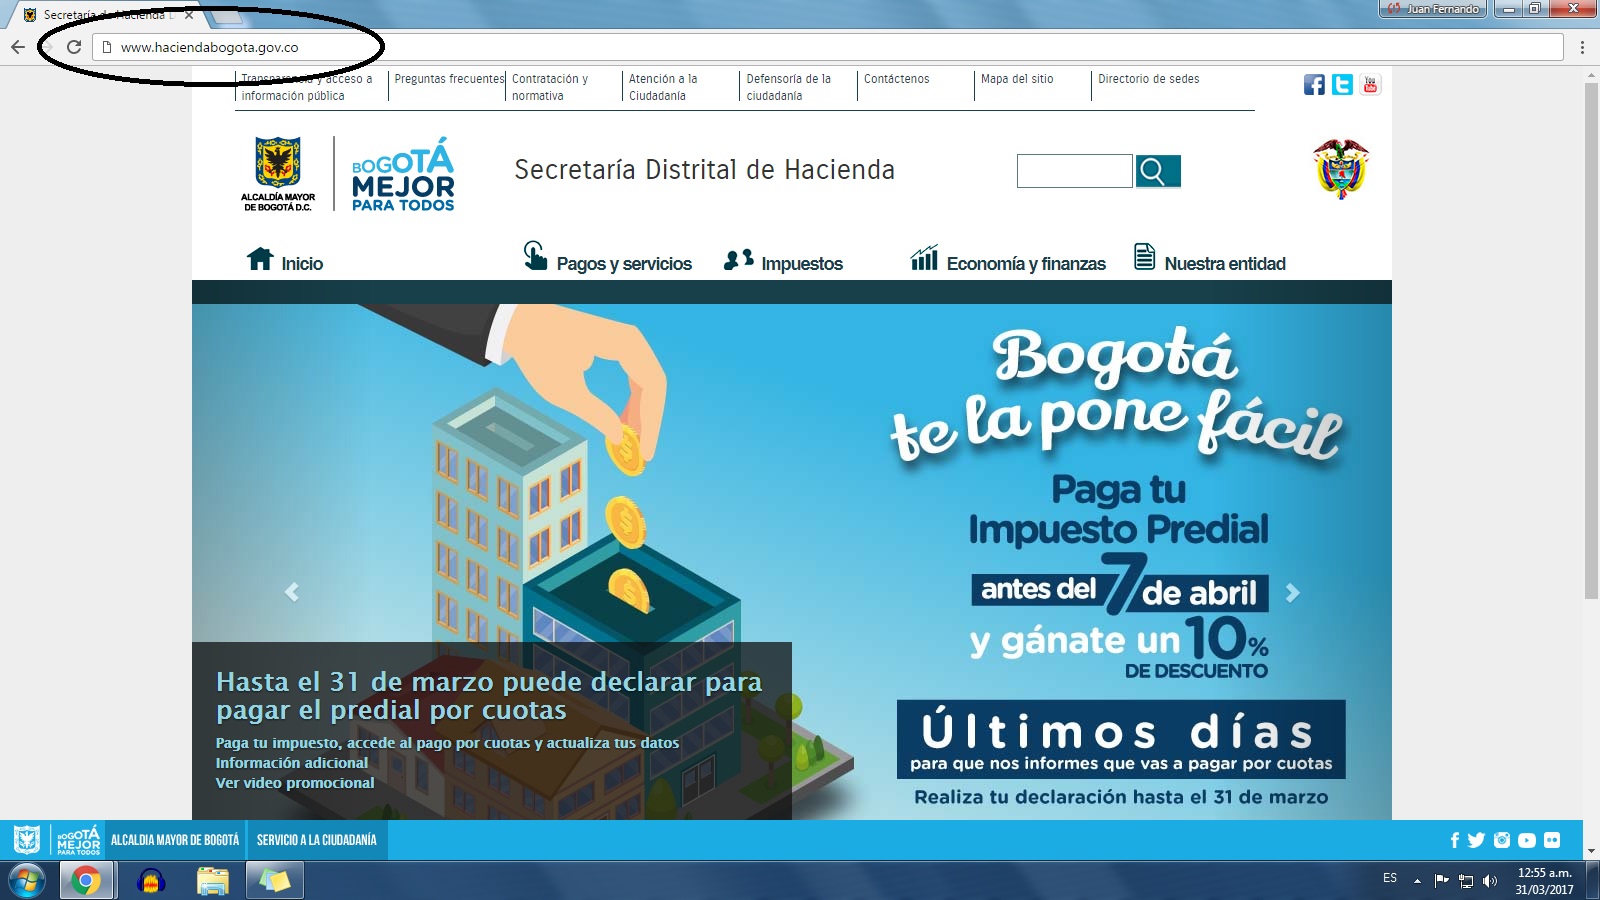
Task: Open the Mapa del sitio link
Action: pos(1017,79)
